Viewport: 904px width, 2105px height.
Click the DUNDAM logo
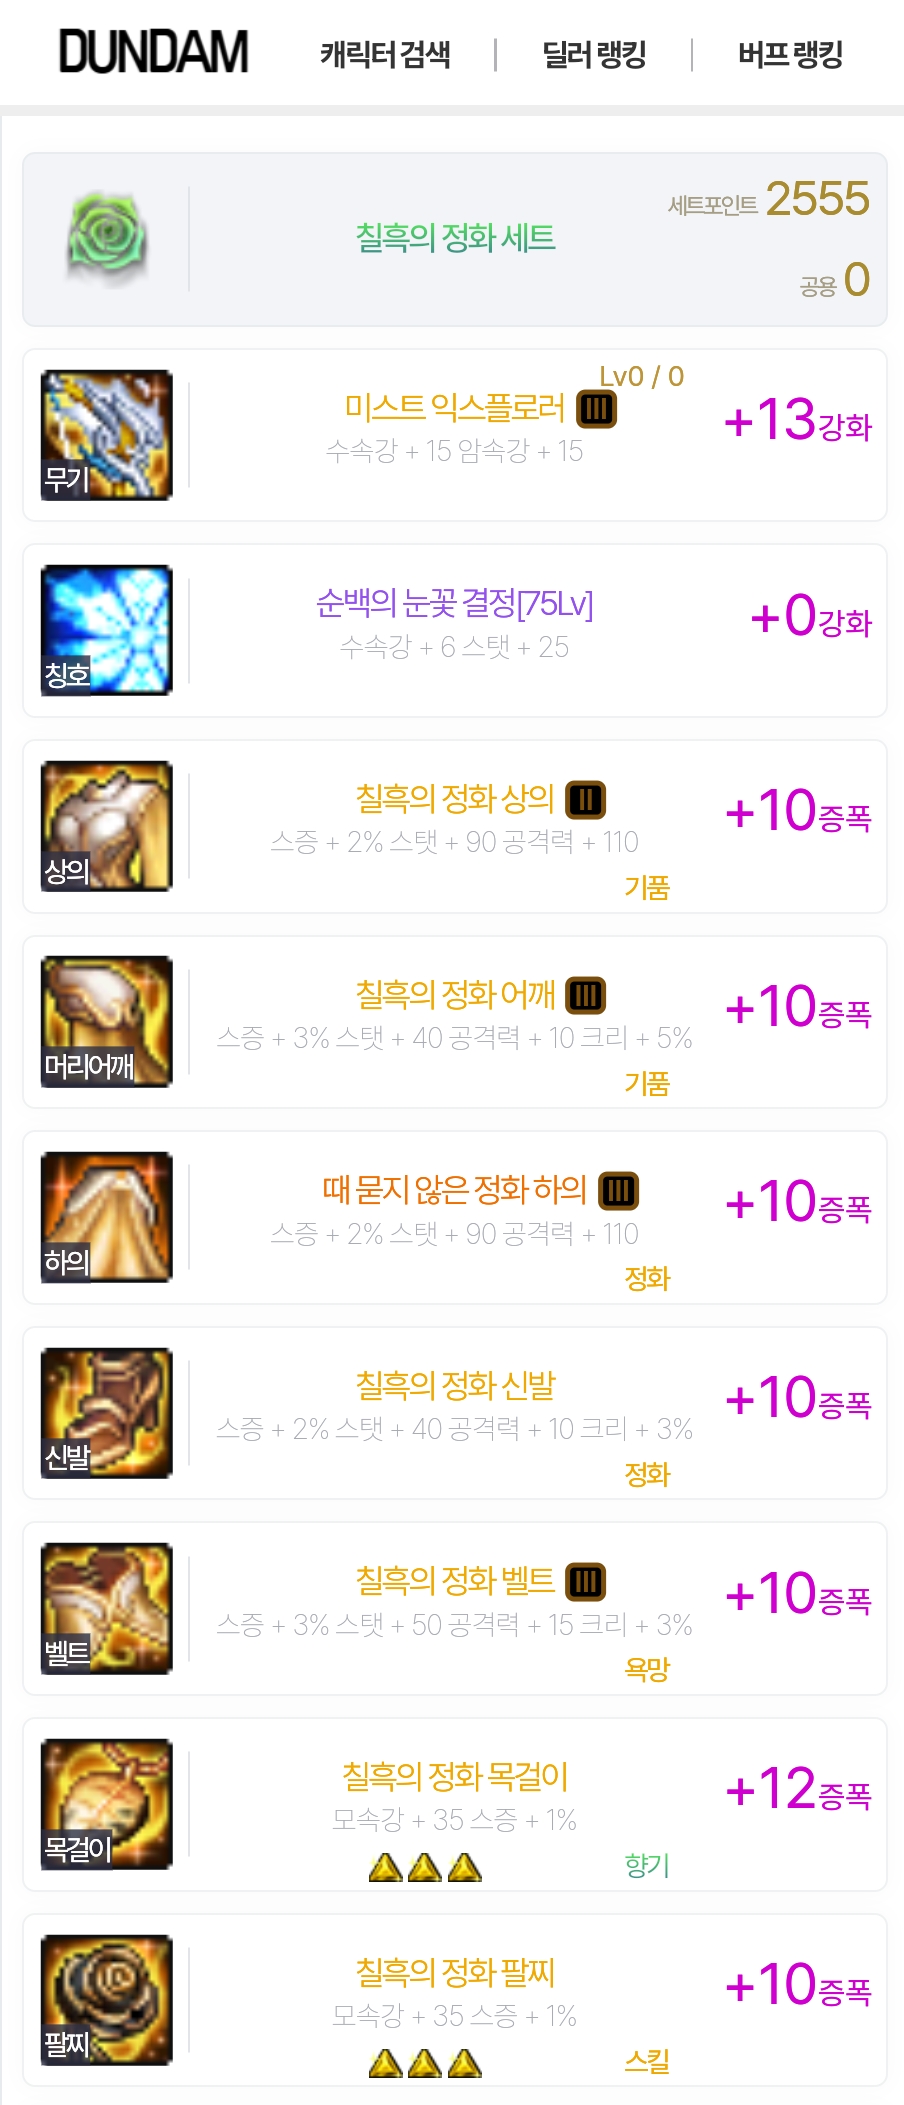[x=153, y=52]
